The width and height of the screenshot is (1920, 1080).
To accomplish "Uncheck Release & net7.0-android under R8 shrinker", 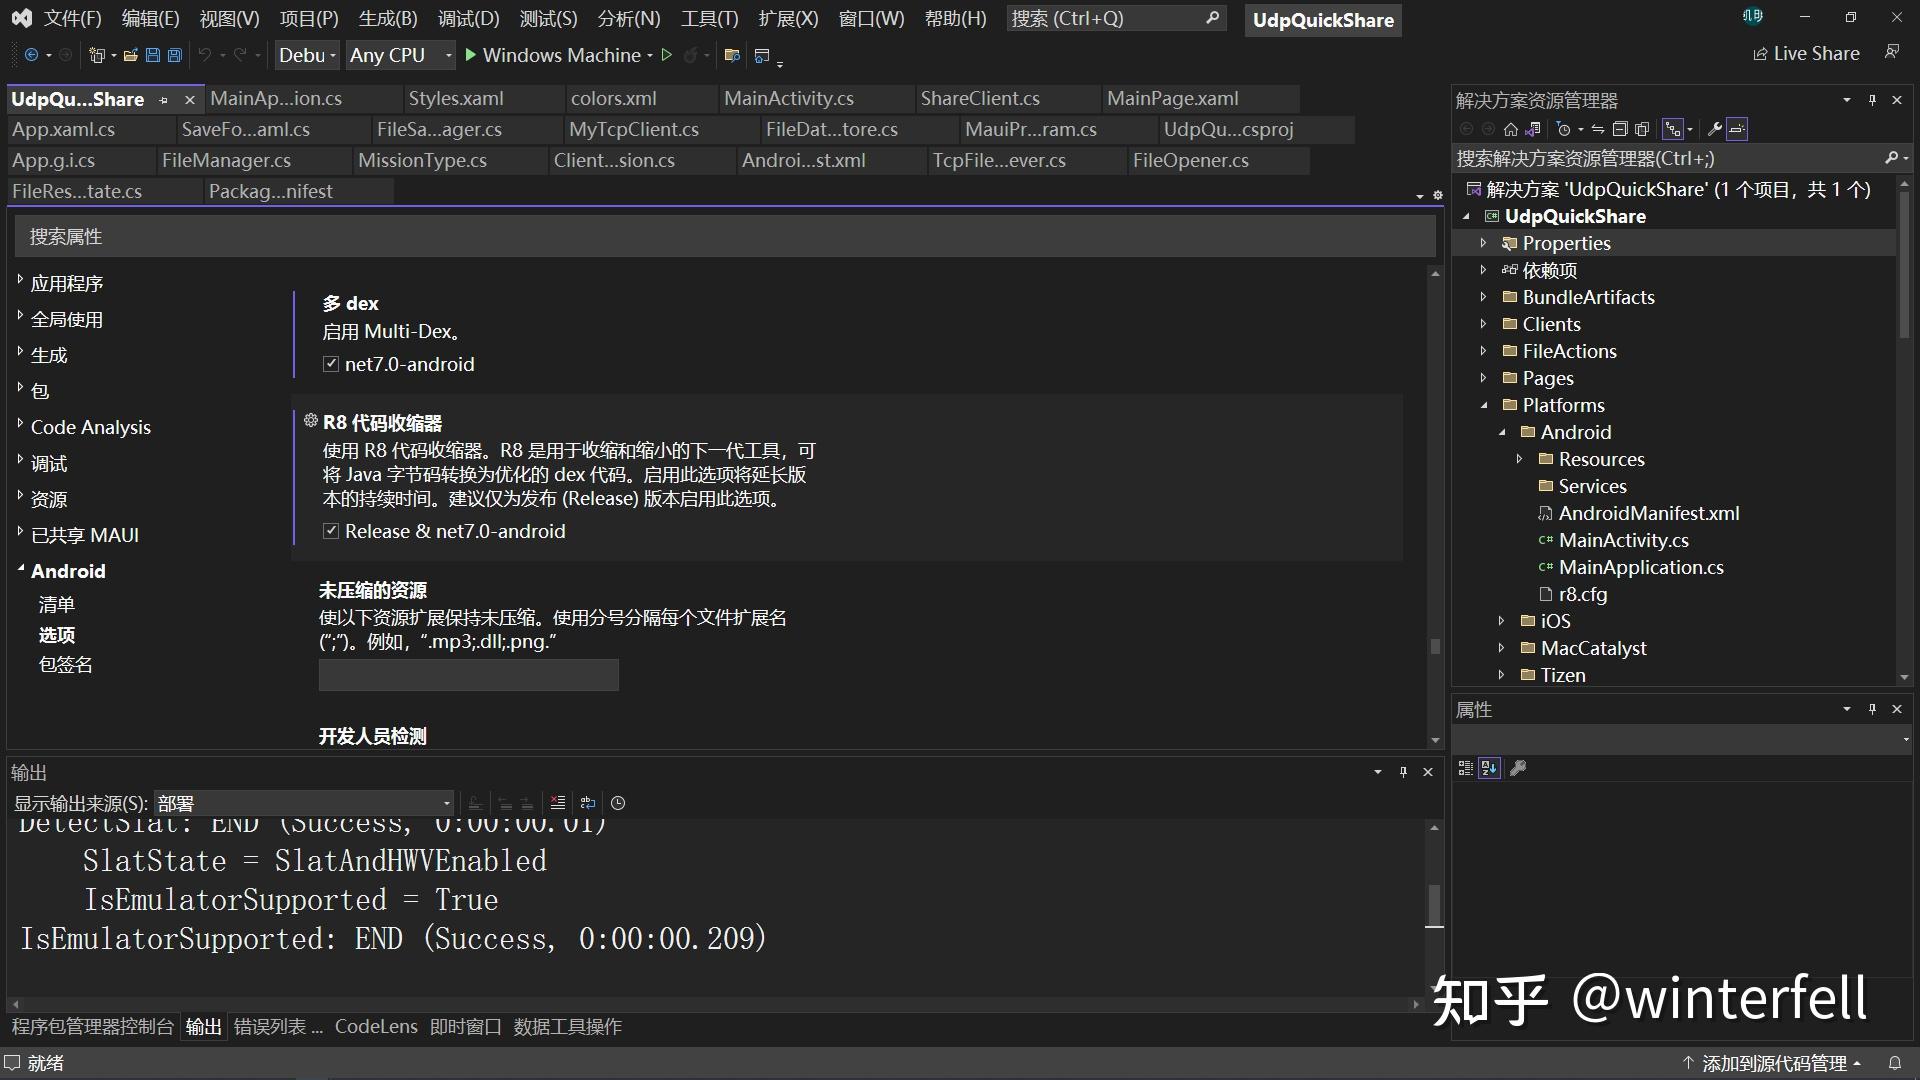I will click(330, 531).
